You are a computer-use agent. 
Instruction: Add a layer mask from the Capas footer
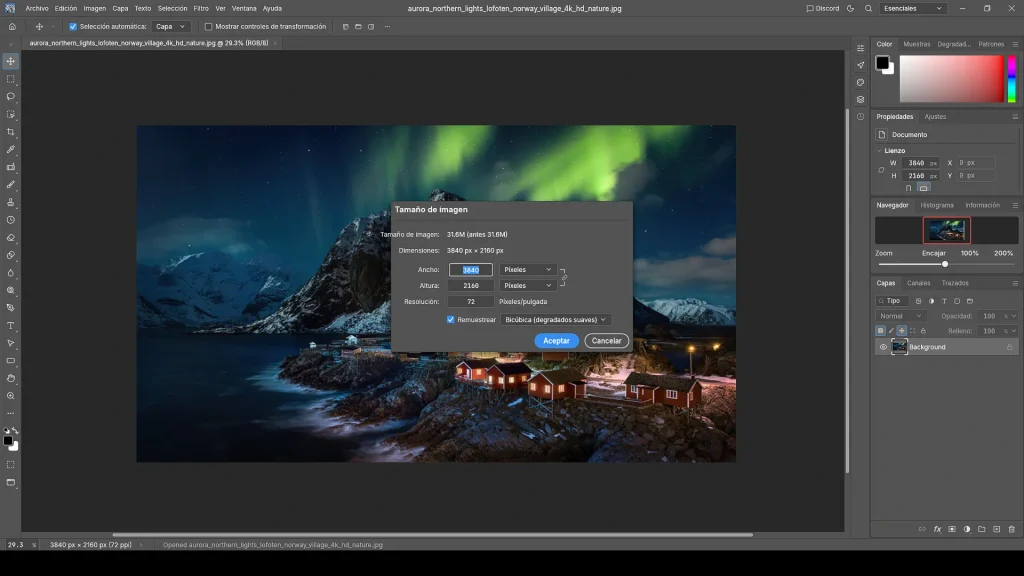coord(952,530)
